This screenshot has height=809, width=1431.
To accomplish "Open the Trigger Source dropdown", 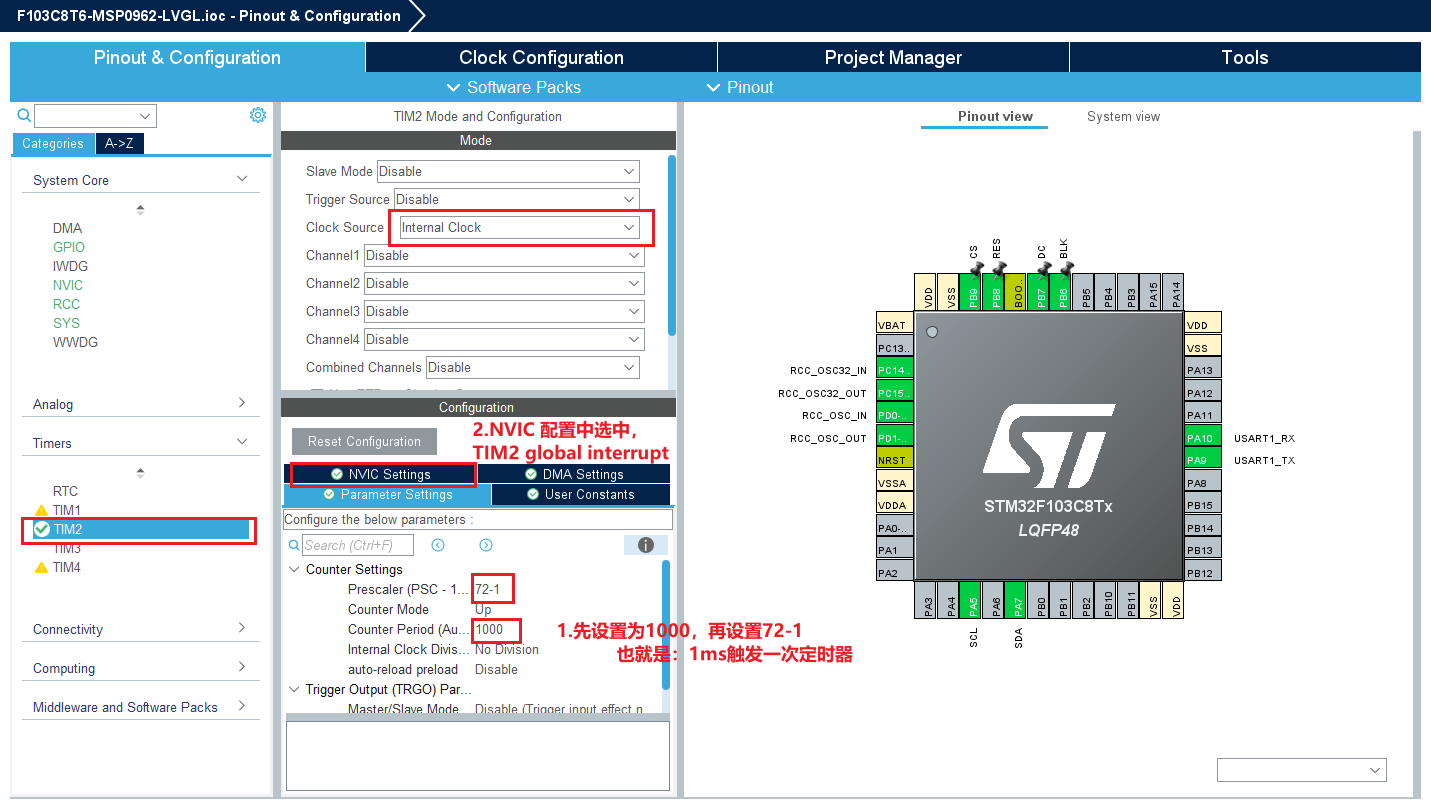I will click(x=516, y=199).
